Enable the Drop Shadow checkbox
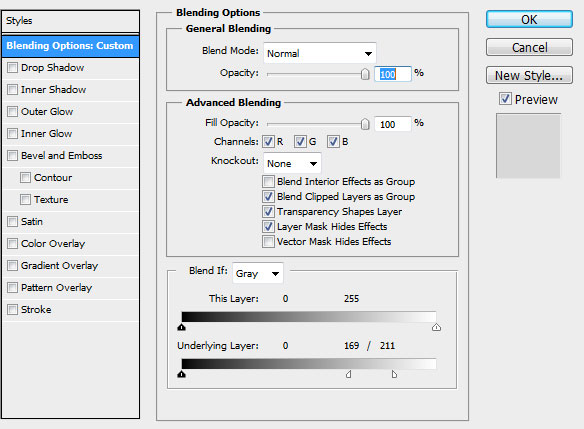This screenshot has width=584, height=429. pyautogui.click(x=12, y=67)
